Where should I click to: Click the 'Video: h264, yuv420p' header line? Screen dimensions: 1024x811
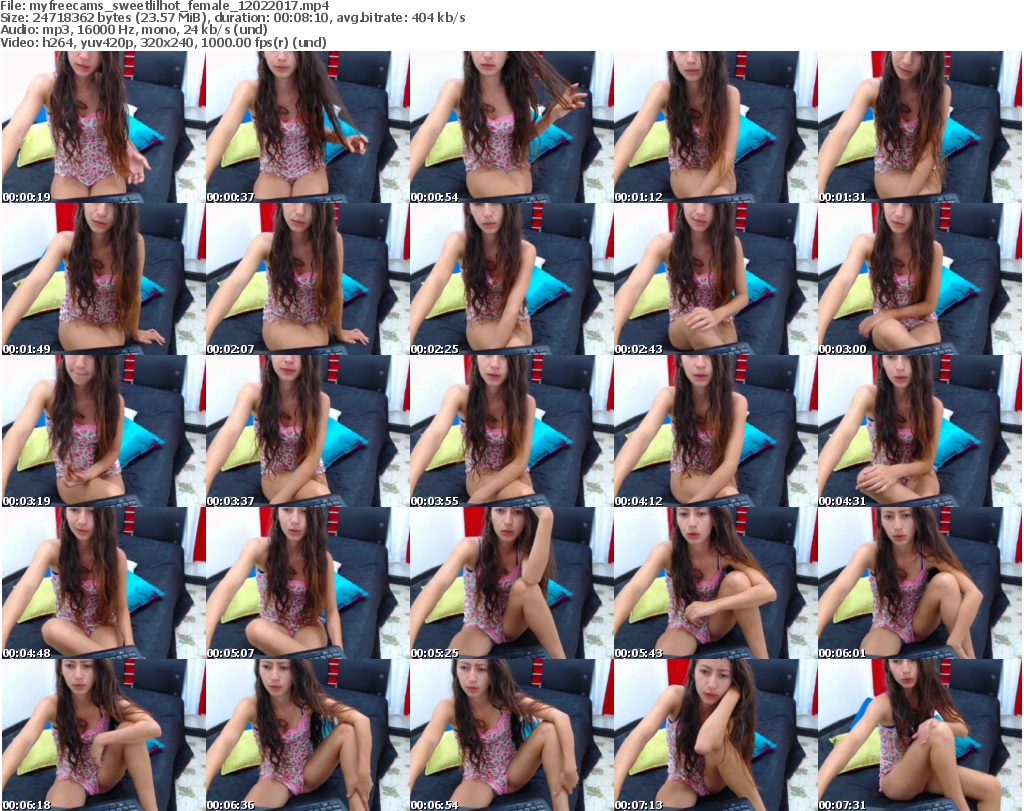pos(163,42)
